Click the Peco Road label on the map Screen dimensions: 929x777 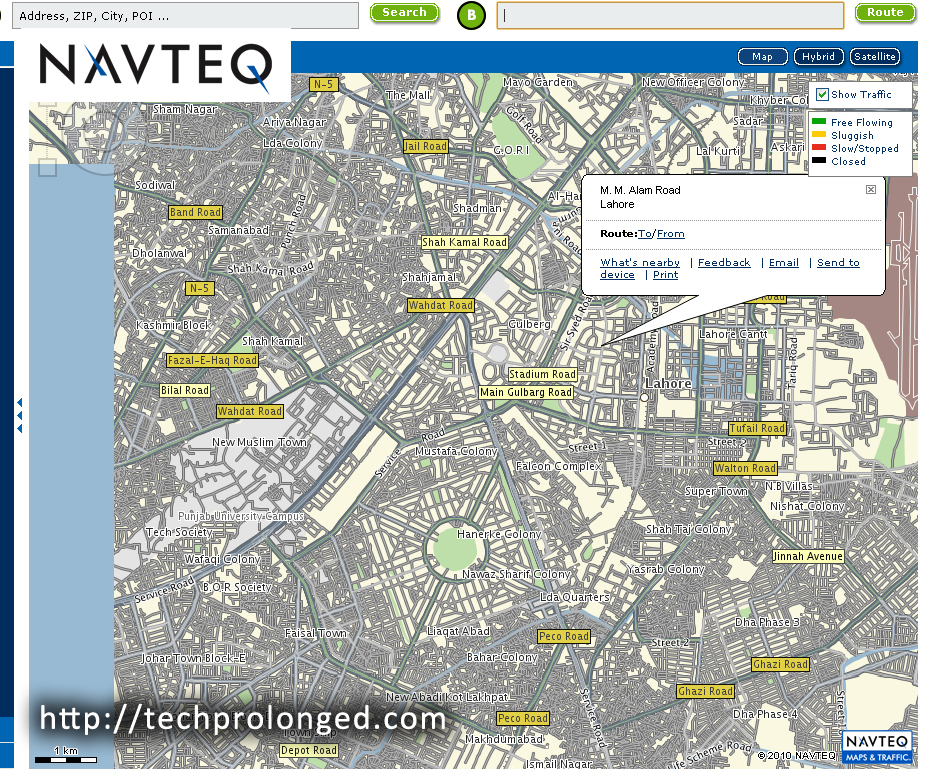point(563,636)
